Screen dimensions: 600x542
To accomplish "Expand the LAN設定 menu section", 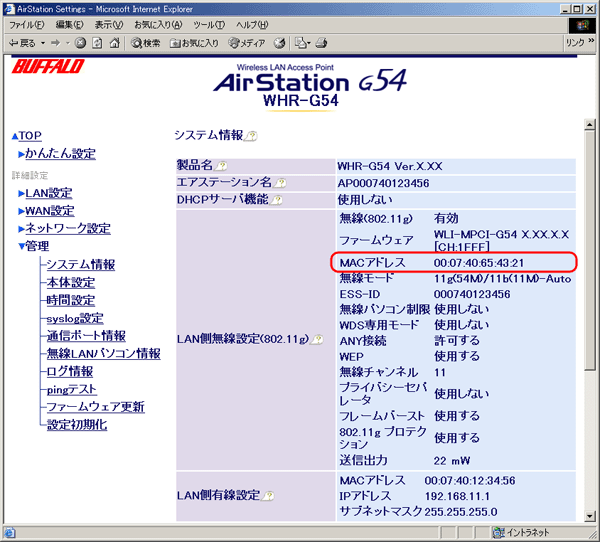I will (x=21, y=194).
